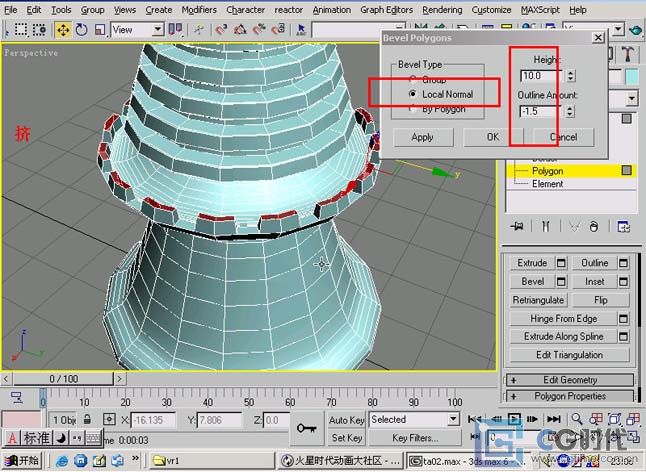
Task: Activate the Select and Scale tool
Action: [100, 30]
